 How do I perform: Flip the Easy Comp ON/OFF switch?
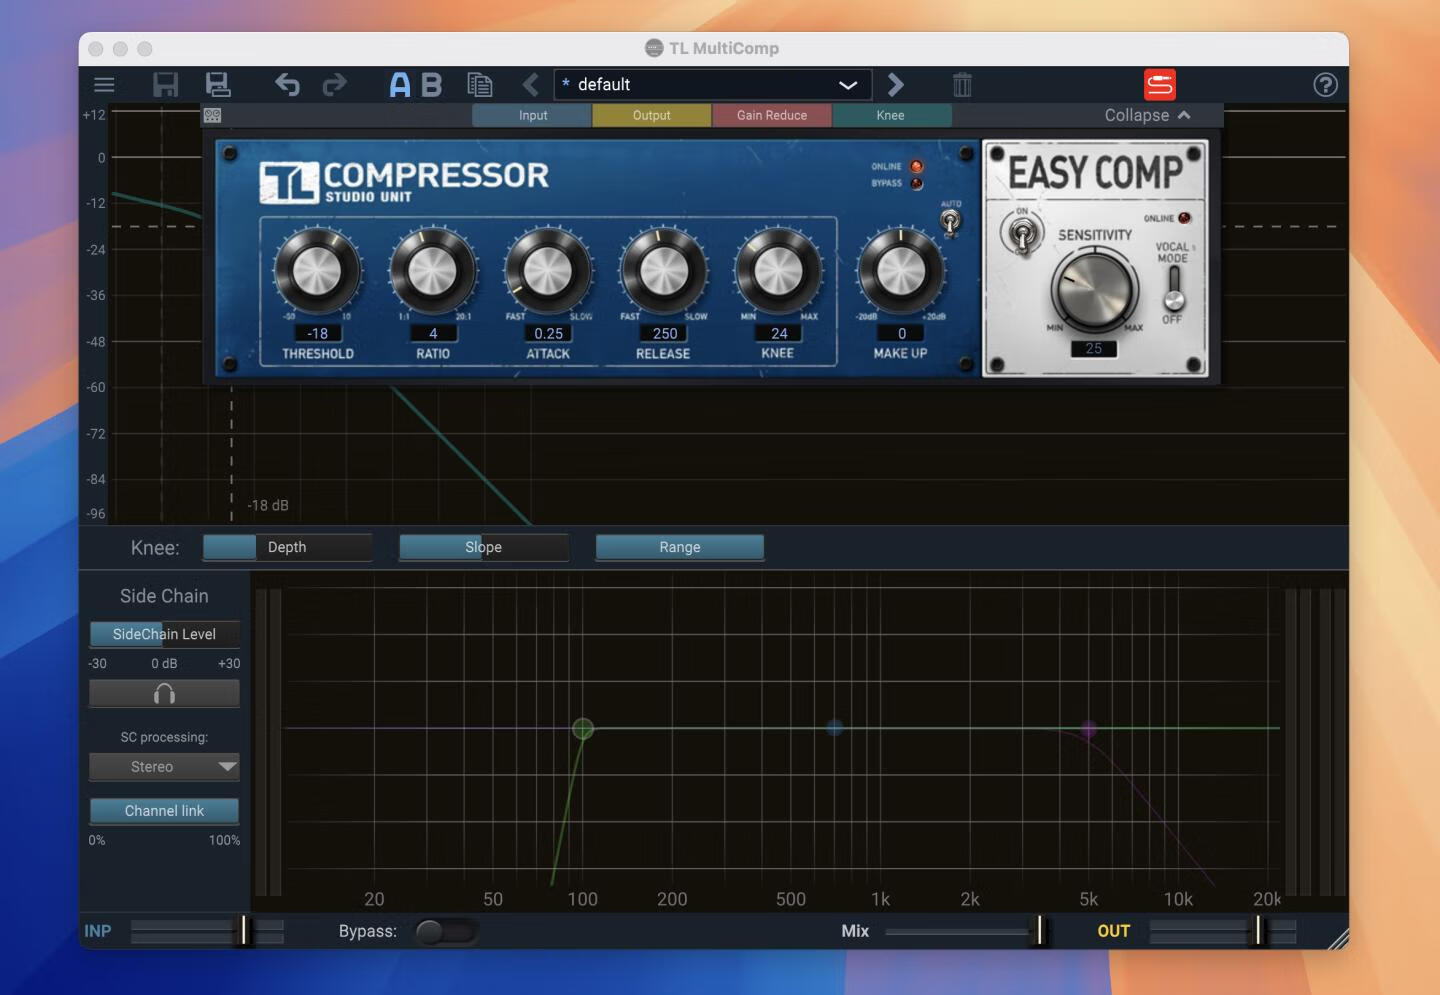(1021, 234)
